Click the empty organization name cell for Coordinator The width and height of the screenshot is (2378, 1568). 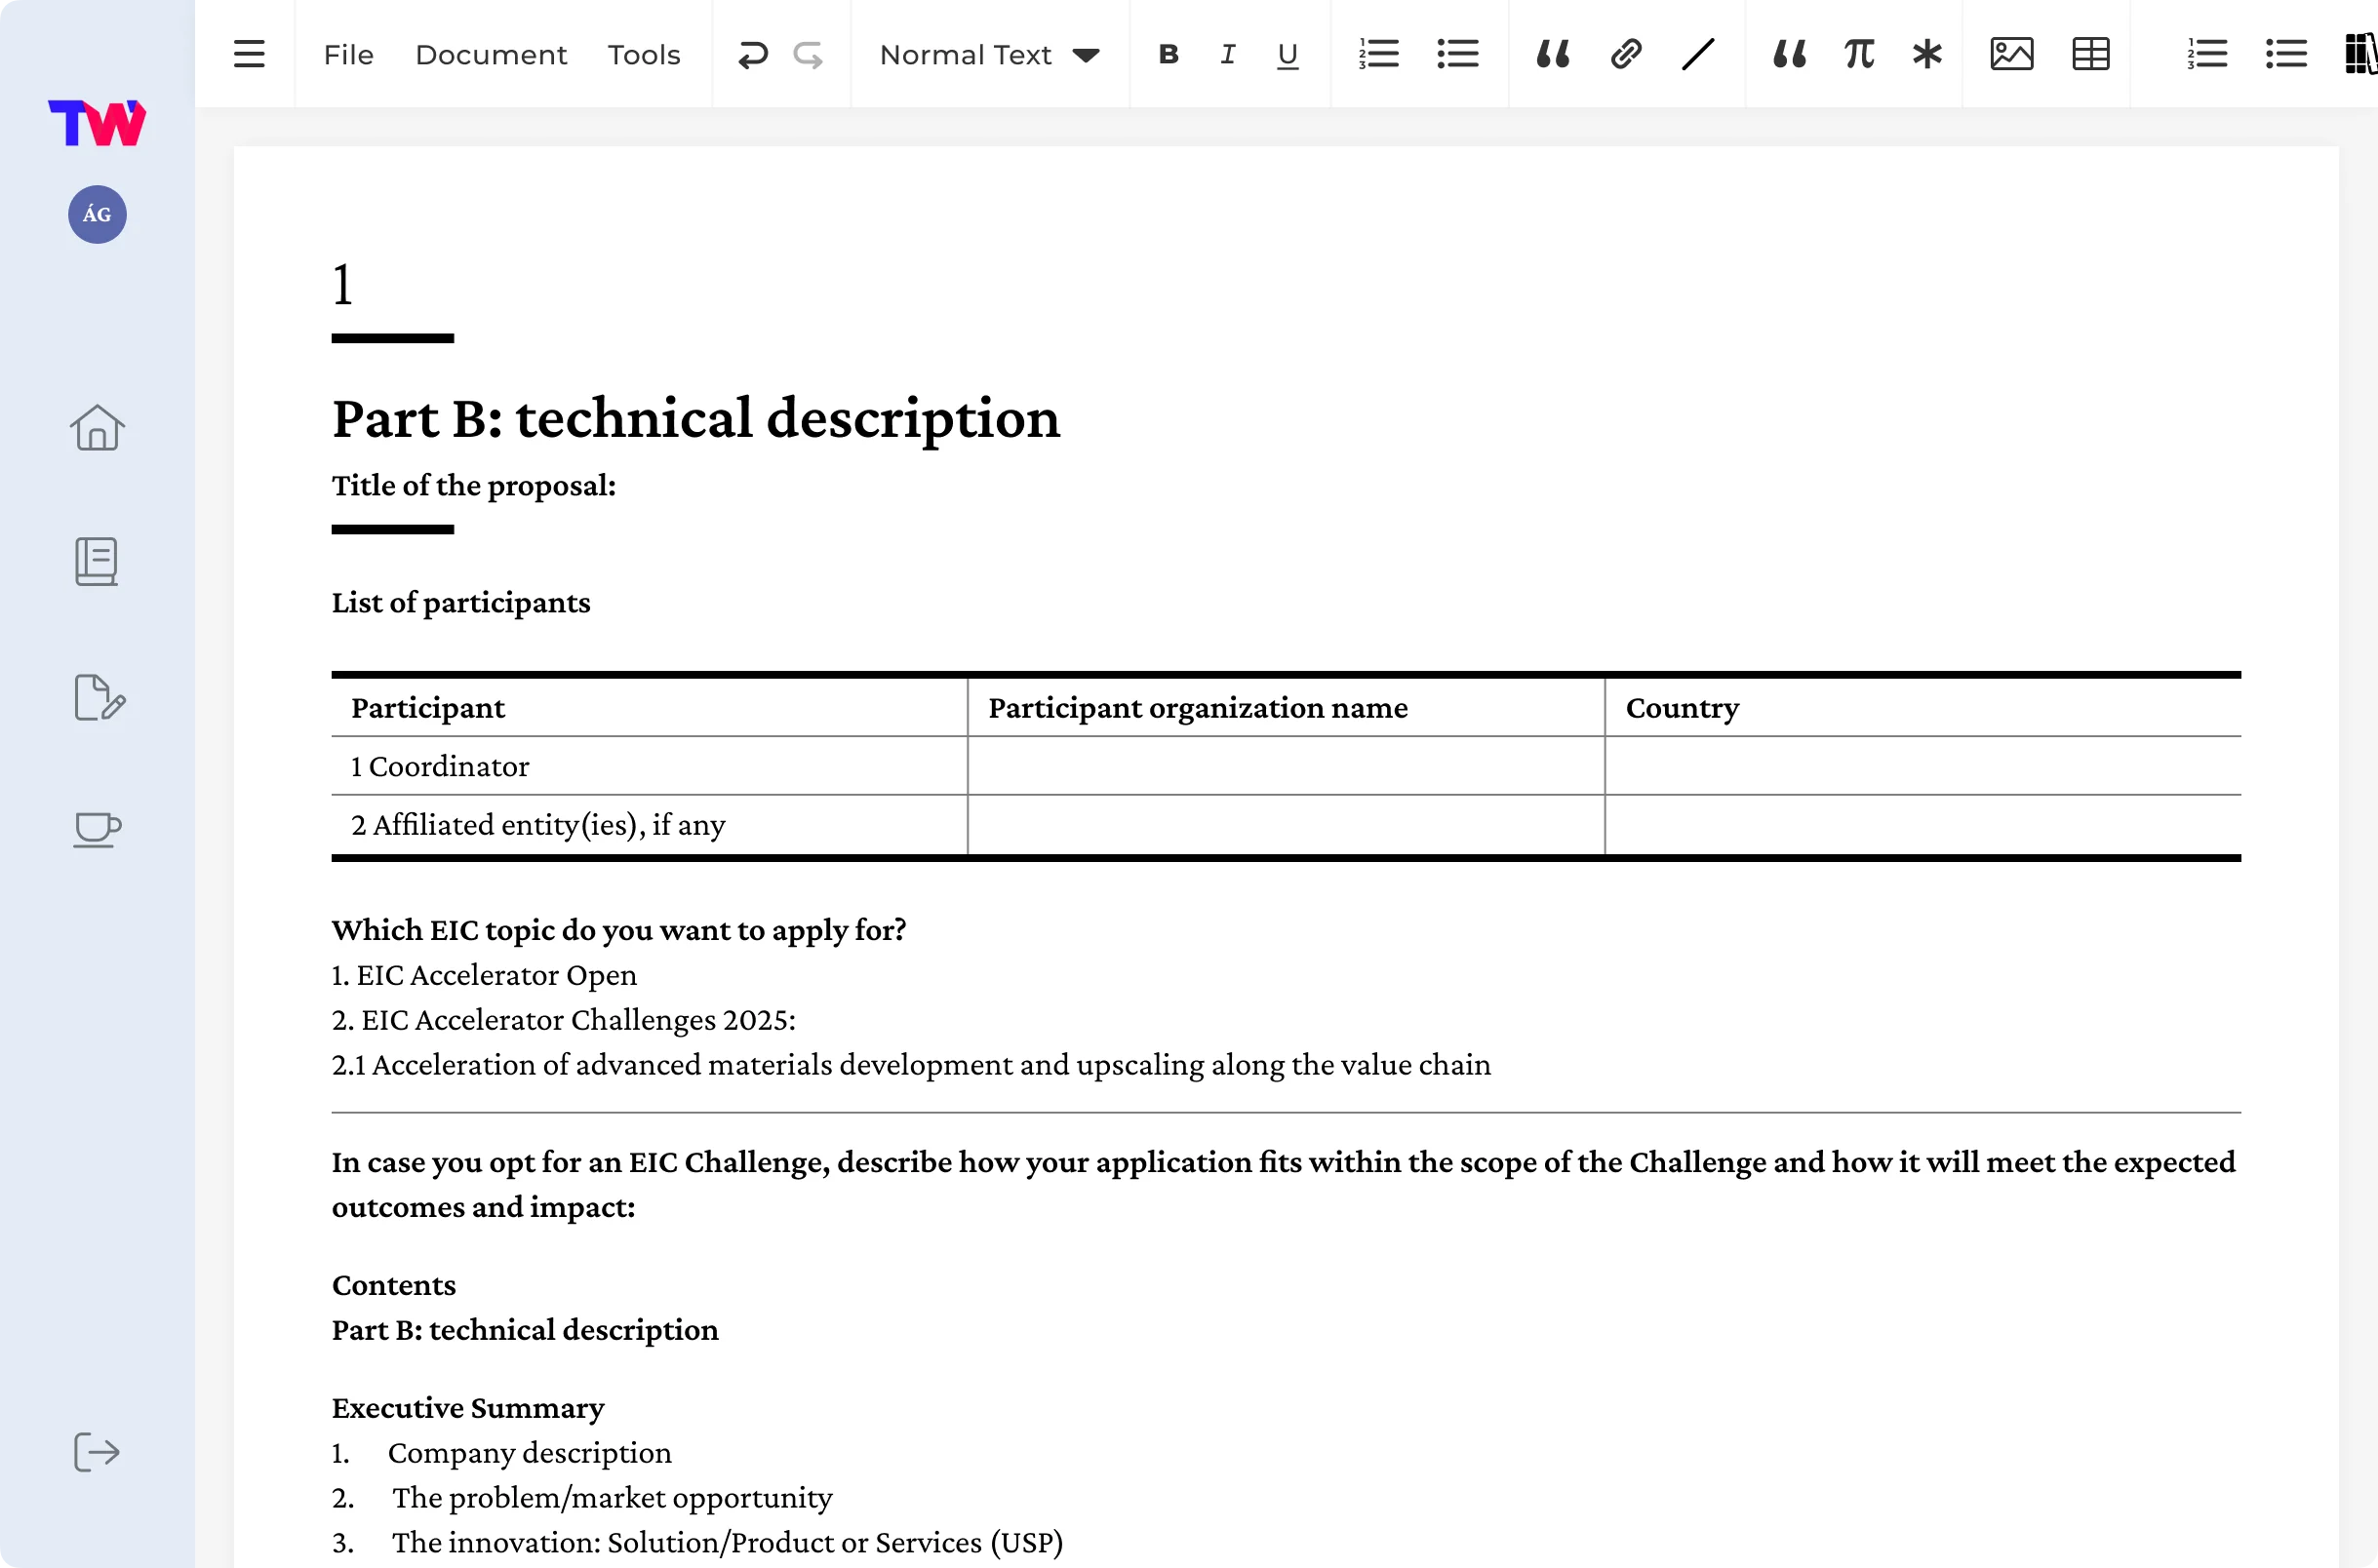[1286, 766]
